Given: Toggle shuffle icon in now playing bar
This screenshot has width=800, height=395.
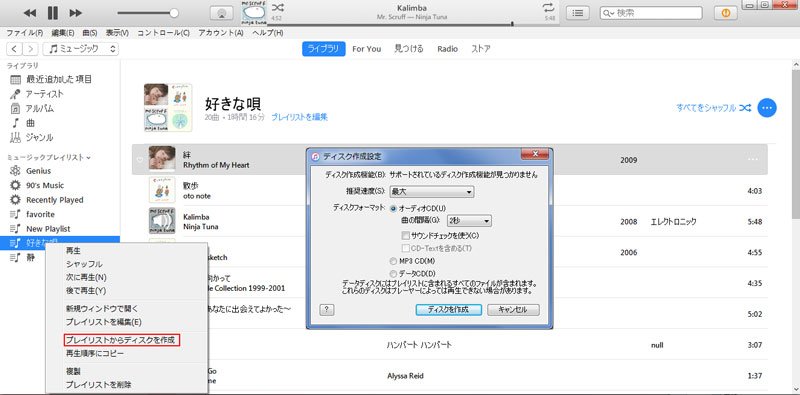Looking at the screenshot, I should point(278,8).
